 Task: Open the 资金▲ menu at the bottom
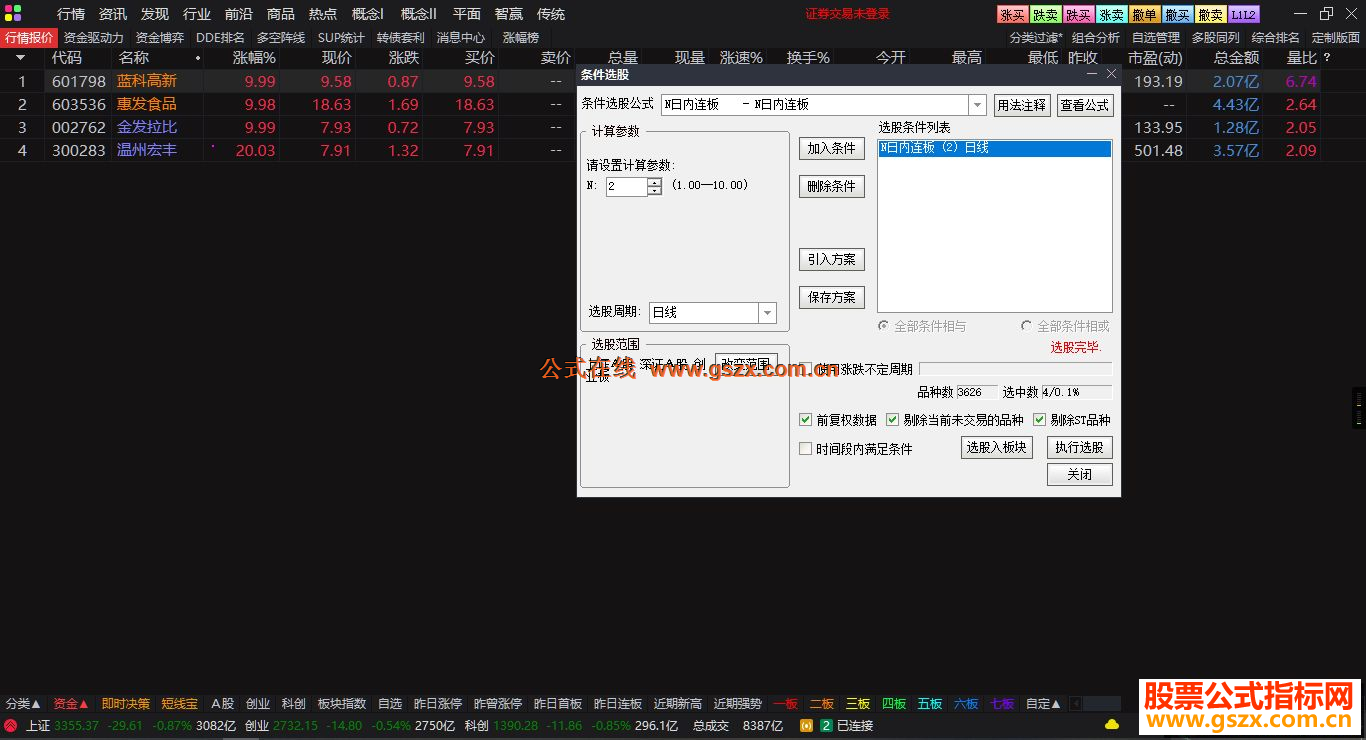tap(71, 704)
